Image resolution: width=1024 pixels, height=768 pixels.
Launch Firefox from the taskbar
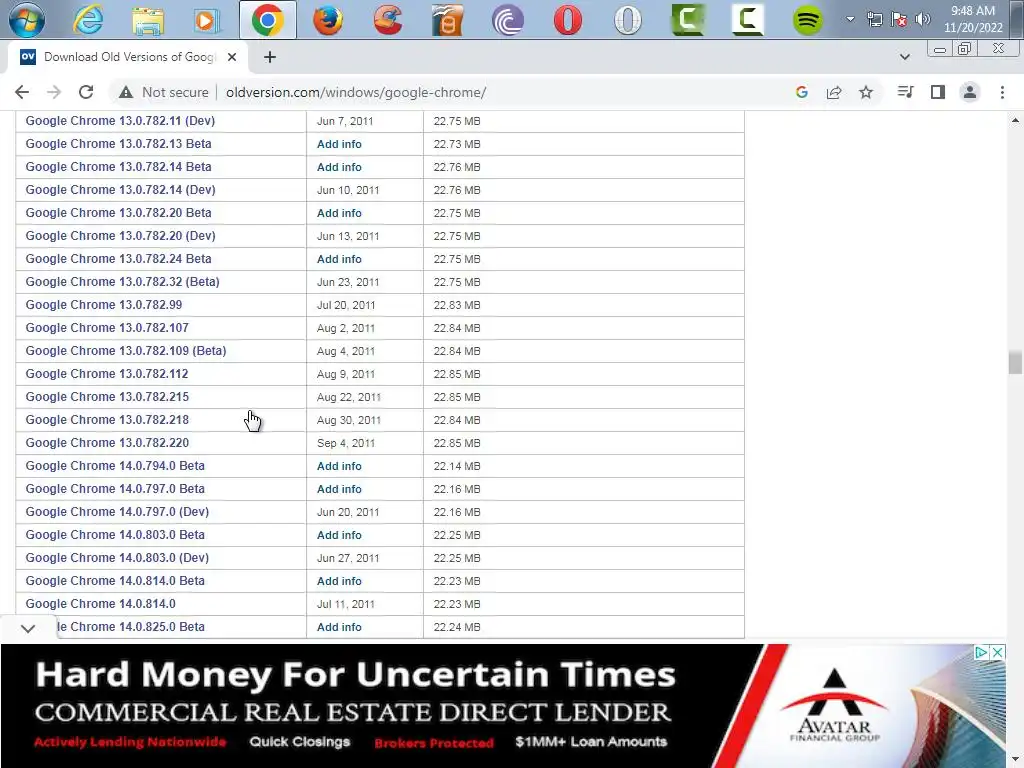tap(328, 20)
